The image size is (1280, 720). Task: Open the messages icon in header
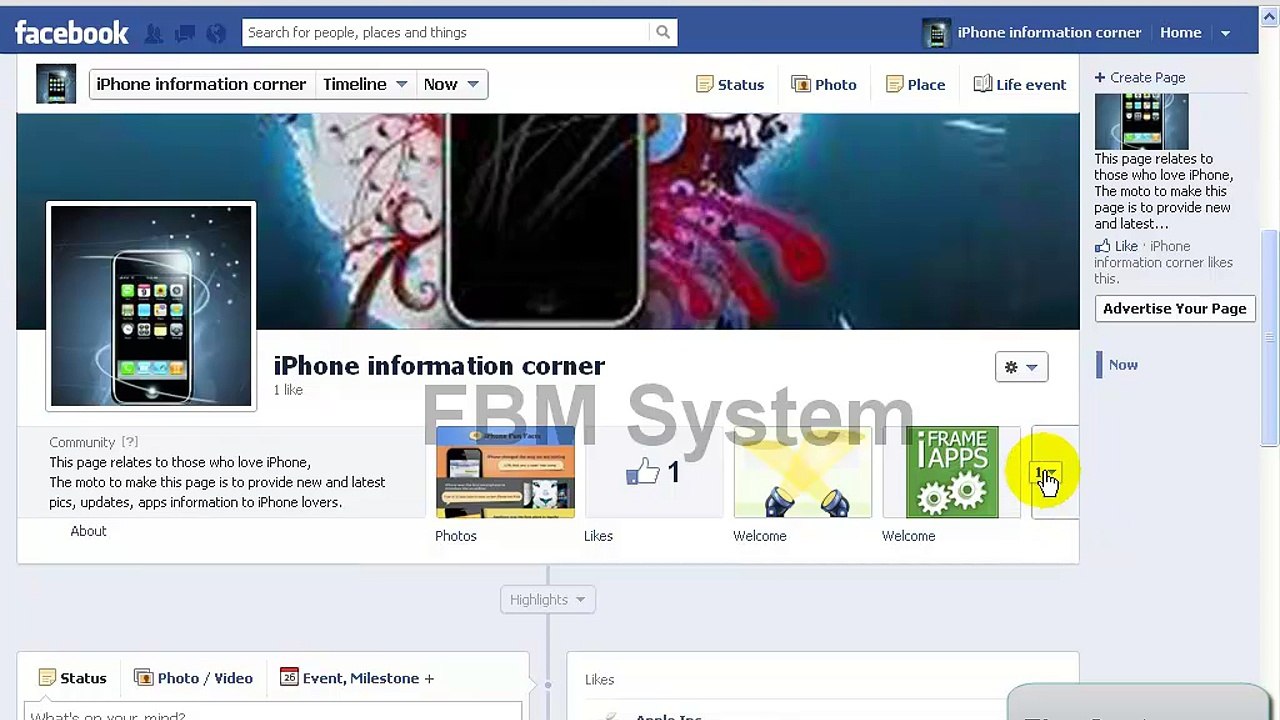185,33
